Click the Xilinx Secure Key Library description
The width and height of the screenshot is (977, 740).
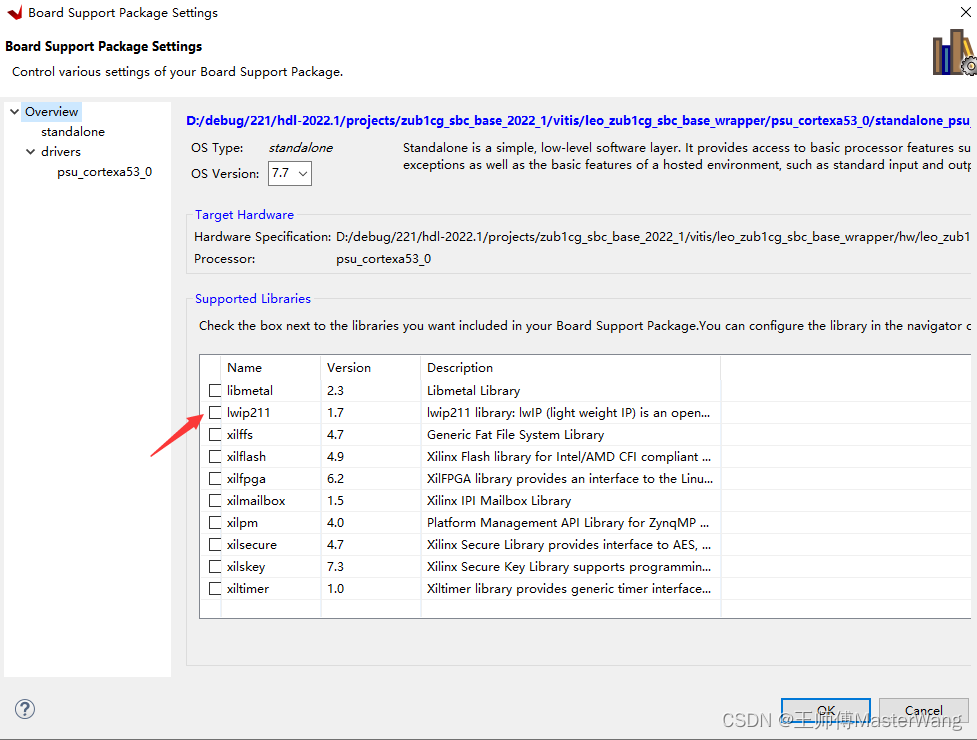click(x=569, y=566)
